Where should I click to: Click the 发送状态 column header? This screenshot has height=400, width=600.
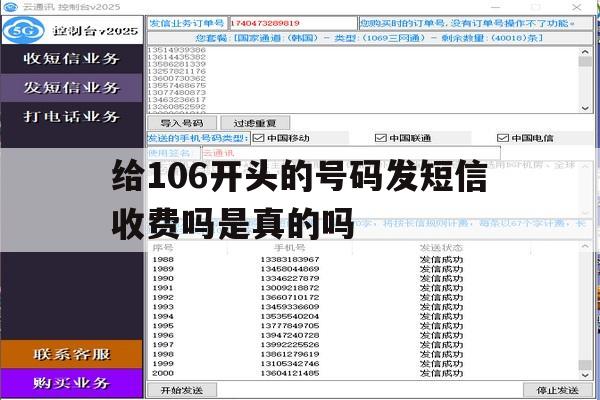pos(441,248)
